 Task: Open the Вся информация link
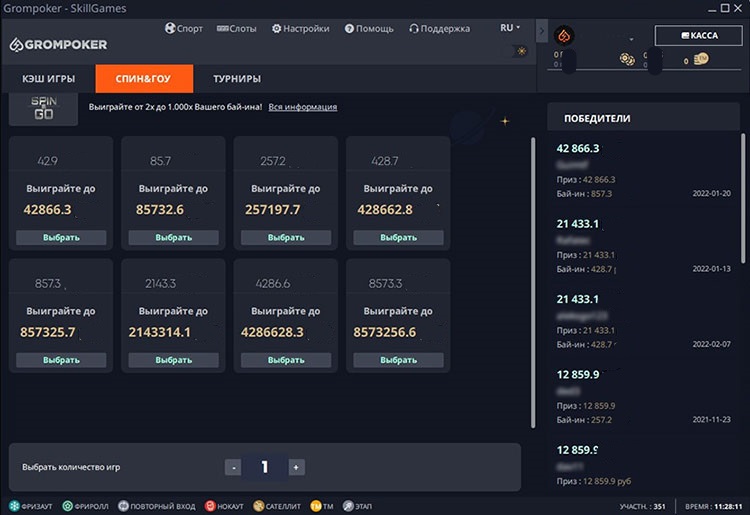pyautogui.click(x=302, y=107)
